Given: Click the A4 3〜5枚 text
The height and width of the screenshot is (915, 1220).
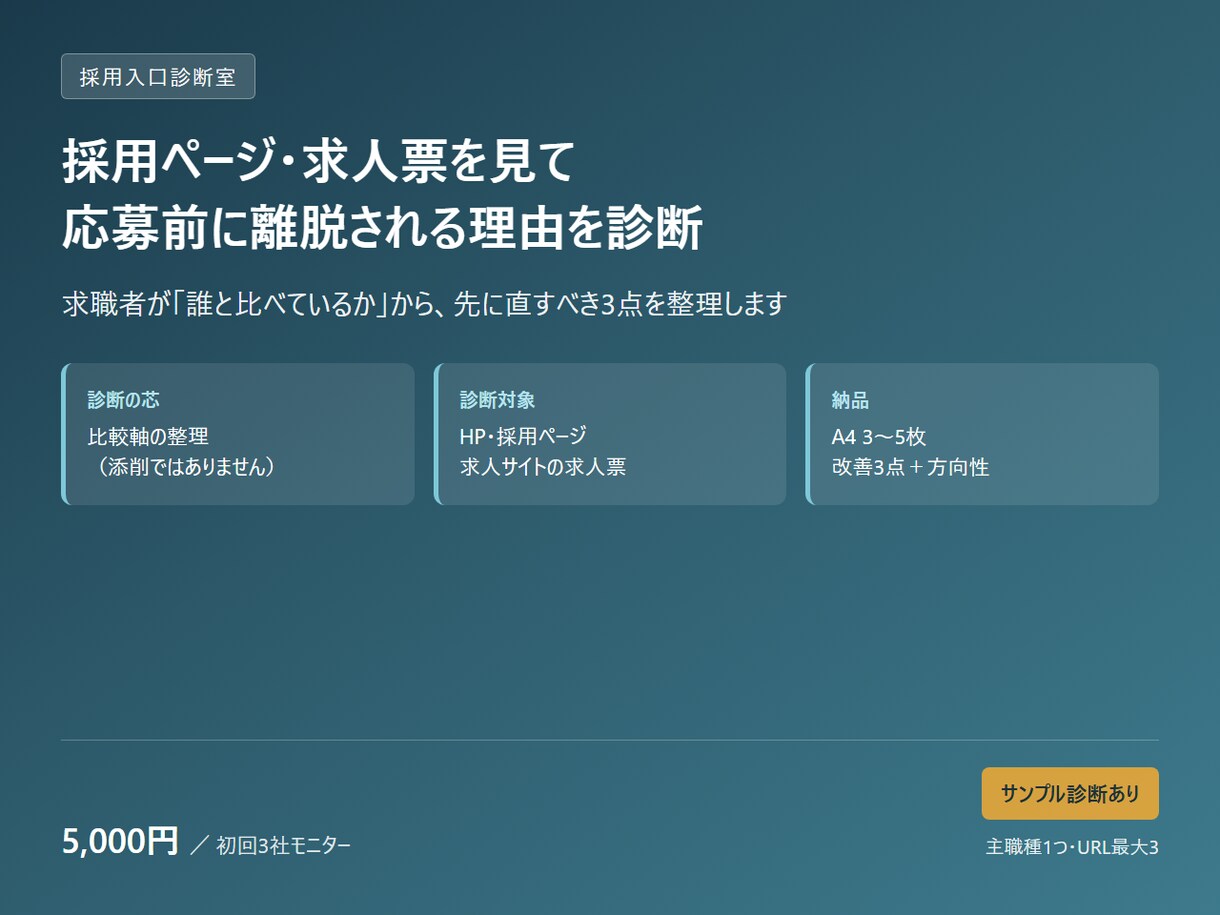Looking at the screenshot, I should click(x=879, y=437).
